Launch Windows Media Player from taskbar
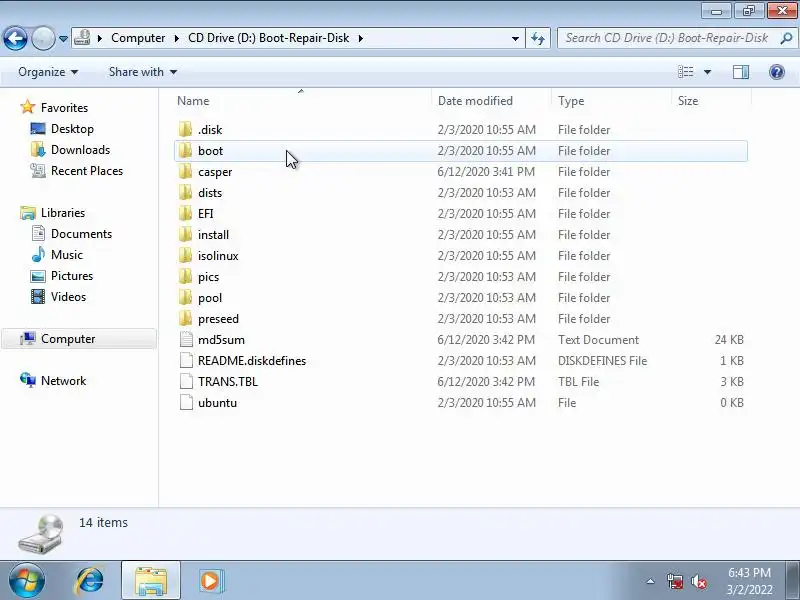 pyautogui.click(x=210, y=581)
